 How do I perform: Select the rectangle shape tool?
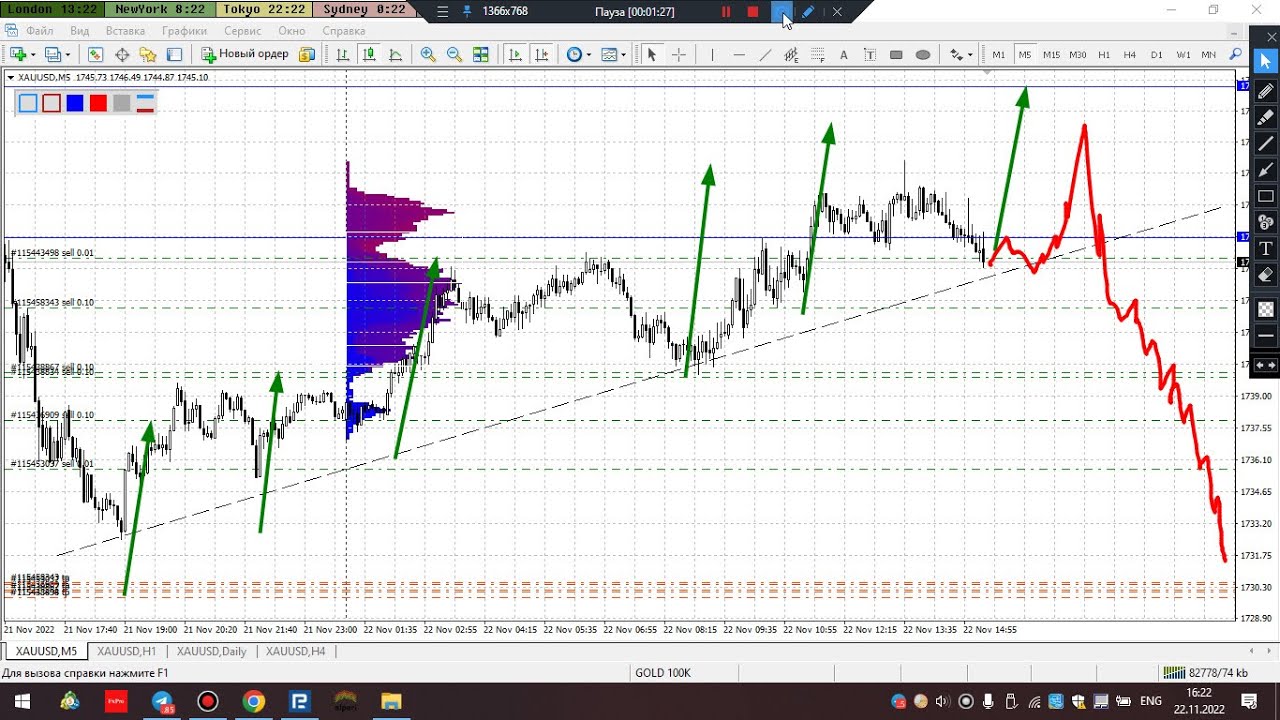tap(896, 54)
